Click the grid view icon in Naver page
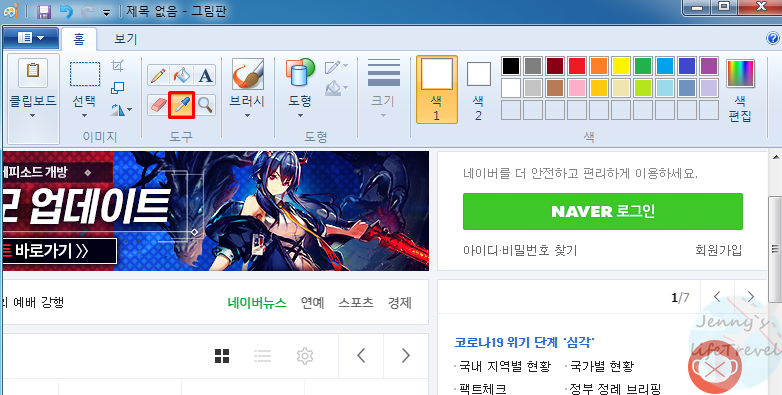782x395 pixels. click(222, 356)
